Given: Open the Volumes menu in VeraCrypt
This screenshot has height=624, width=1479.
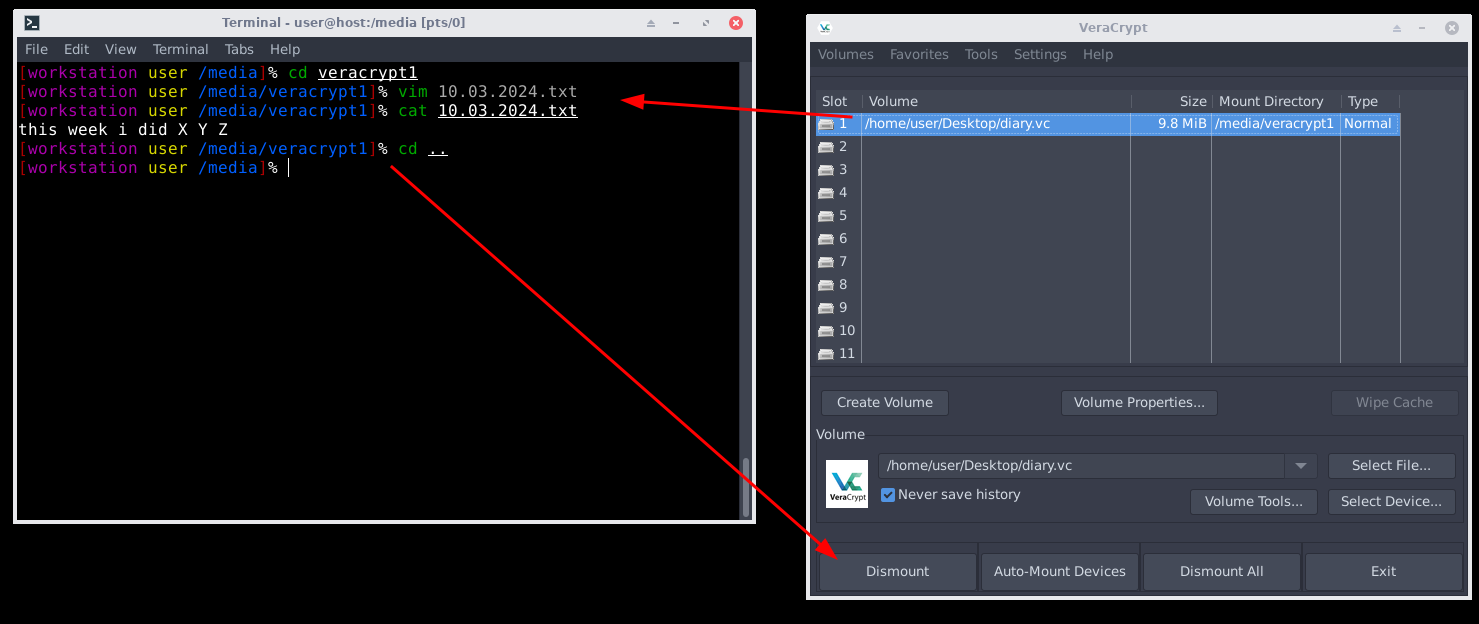Looking at the screenshot, I should pyautogui.click(x=846, y=55).
